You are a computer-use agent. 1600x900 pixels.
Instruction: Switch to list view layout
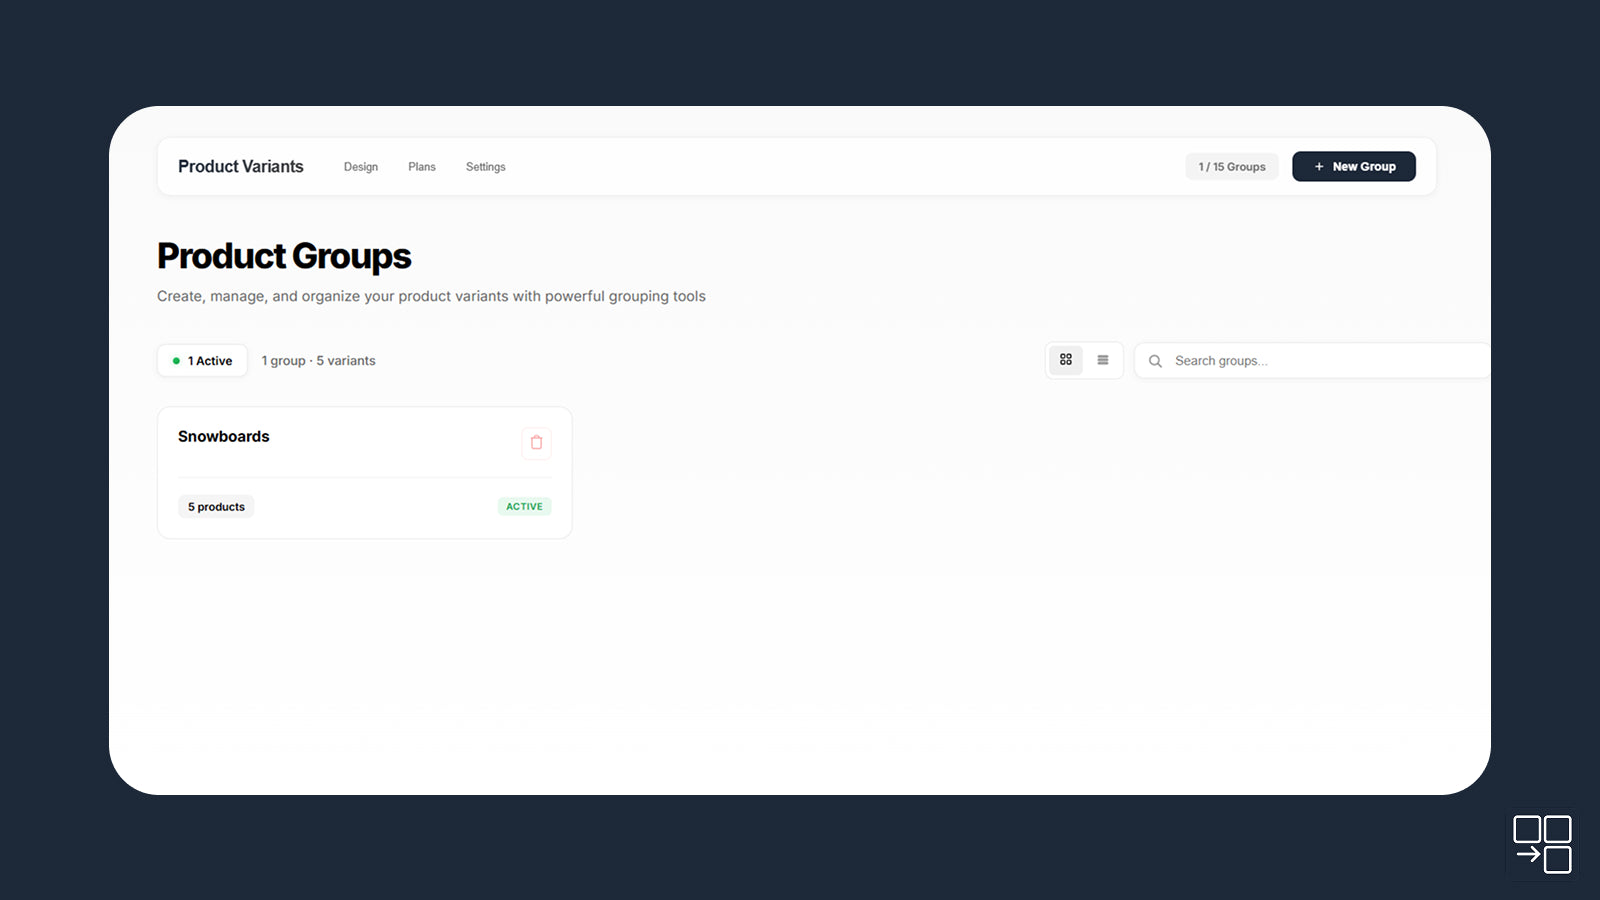[1102, 360]
